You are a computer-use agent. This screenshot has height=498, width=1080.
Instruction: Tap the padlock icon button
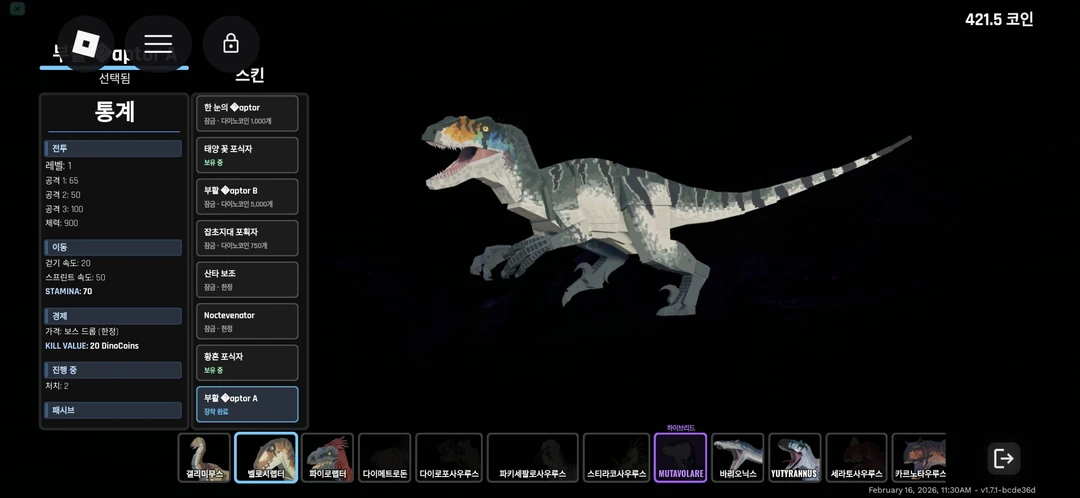tap(231, 44)
